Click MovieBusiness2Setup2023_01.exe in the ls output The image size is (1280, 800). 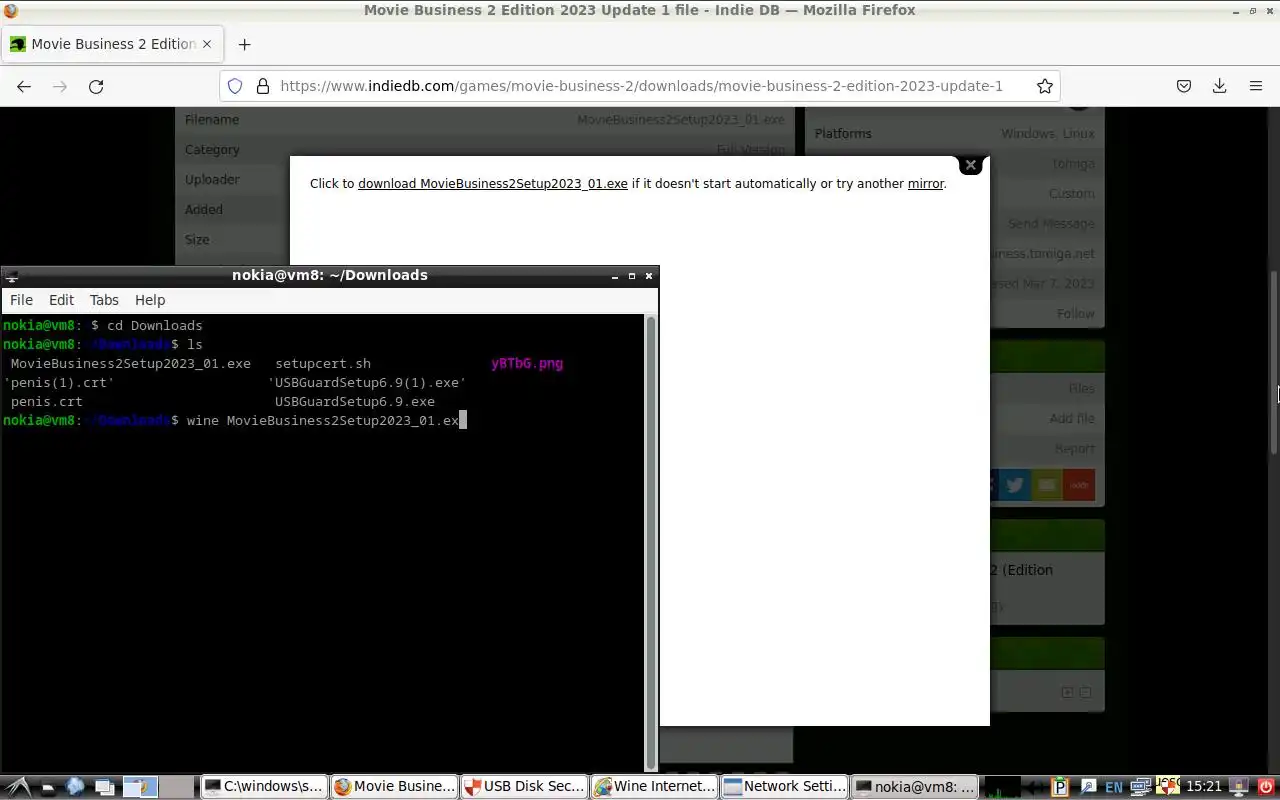[x=131, y=364]
